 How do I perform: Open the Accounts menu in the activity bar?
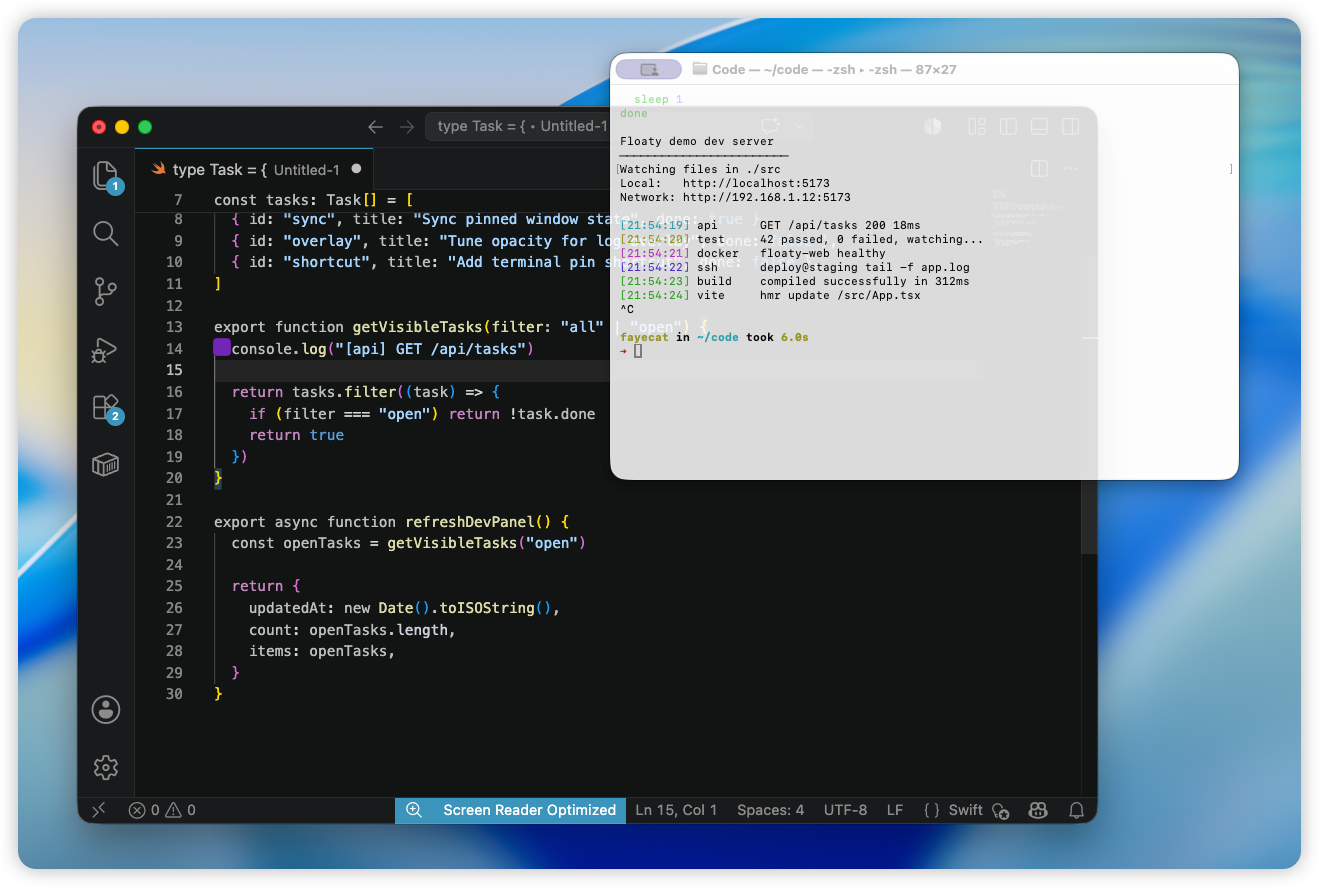coord(106,709)
